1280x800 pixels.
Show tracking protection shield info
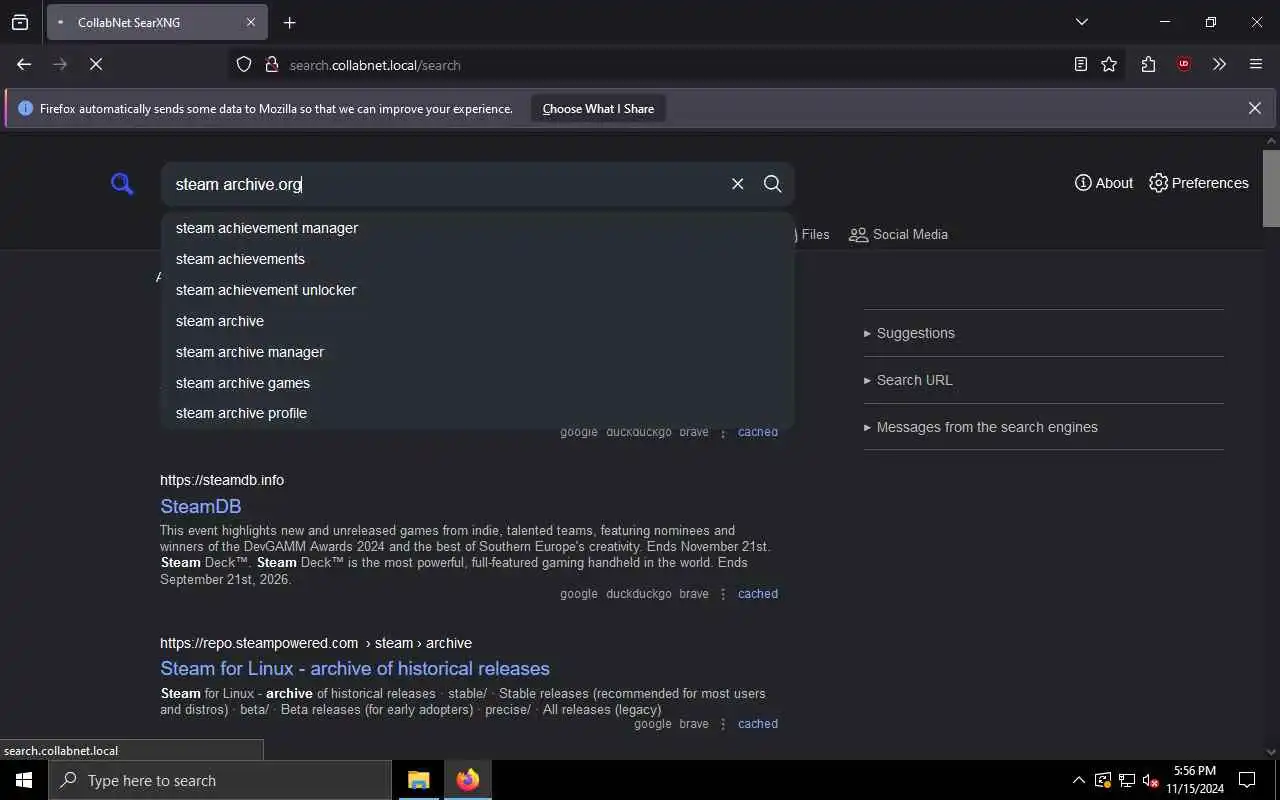244,64
